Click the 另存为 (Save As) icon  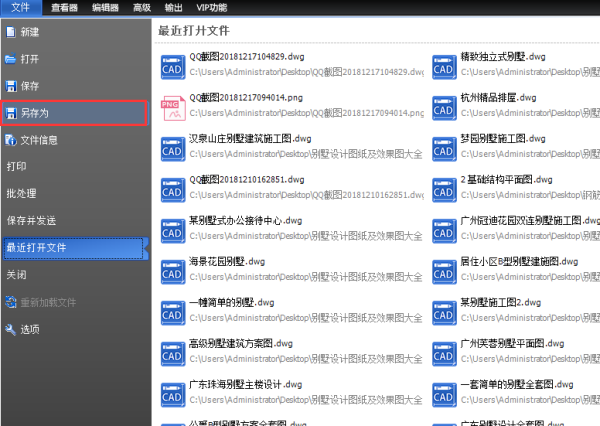tap(11, 113)
